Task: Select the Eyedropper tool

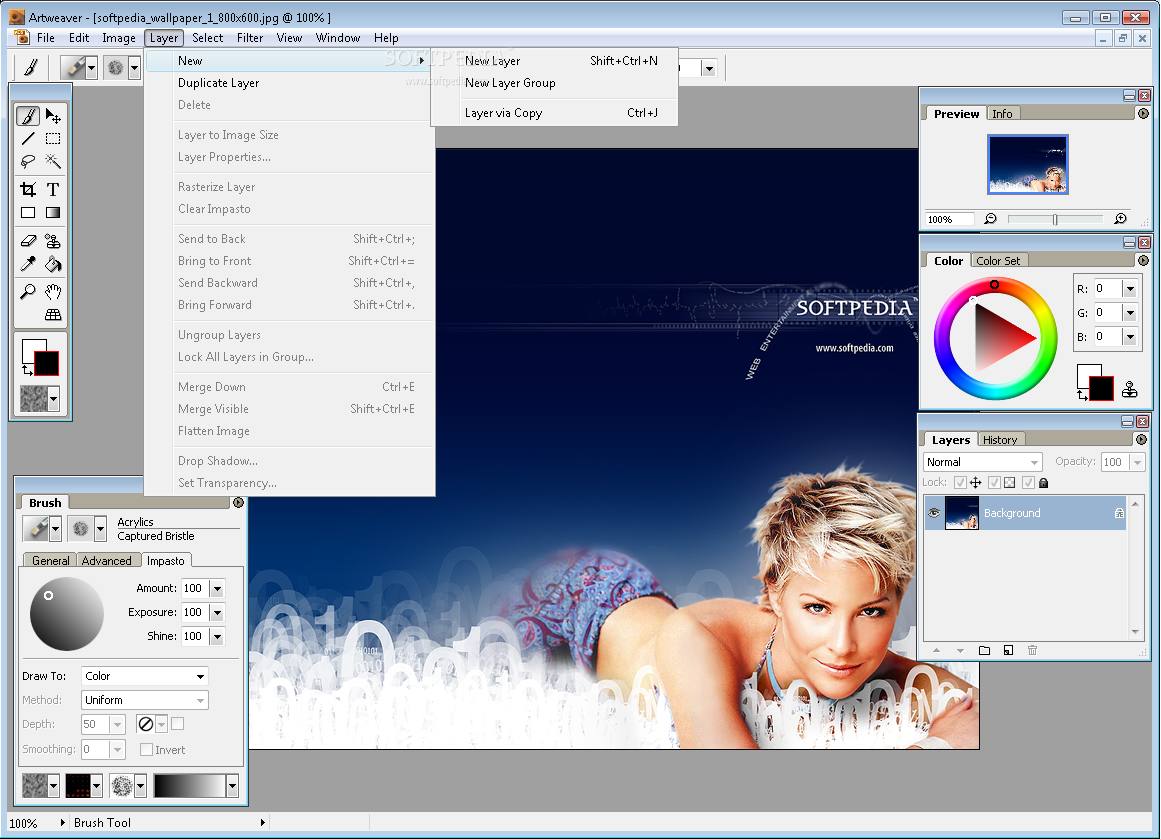Action: [28, 264]
